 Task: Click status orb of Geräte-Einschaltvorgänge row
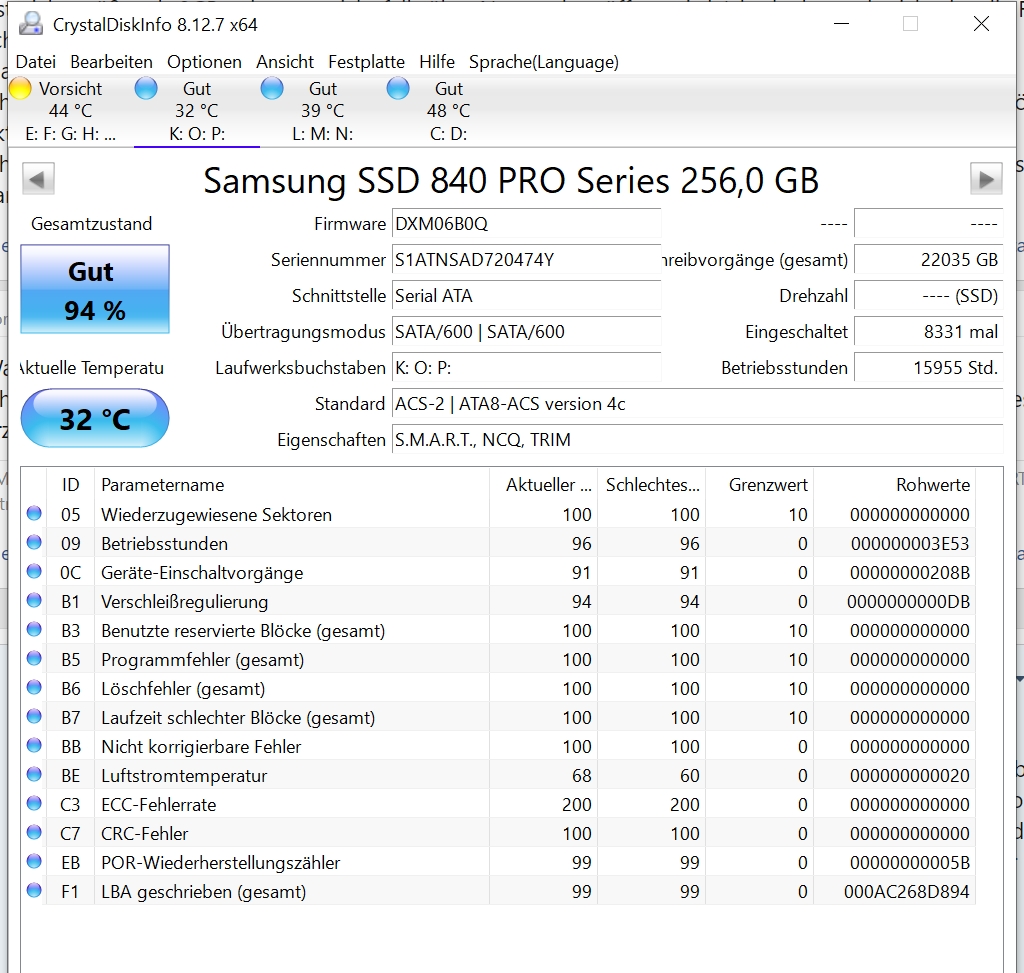34,572
